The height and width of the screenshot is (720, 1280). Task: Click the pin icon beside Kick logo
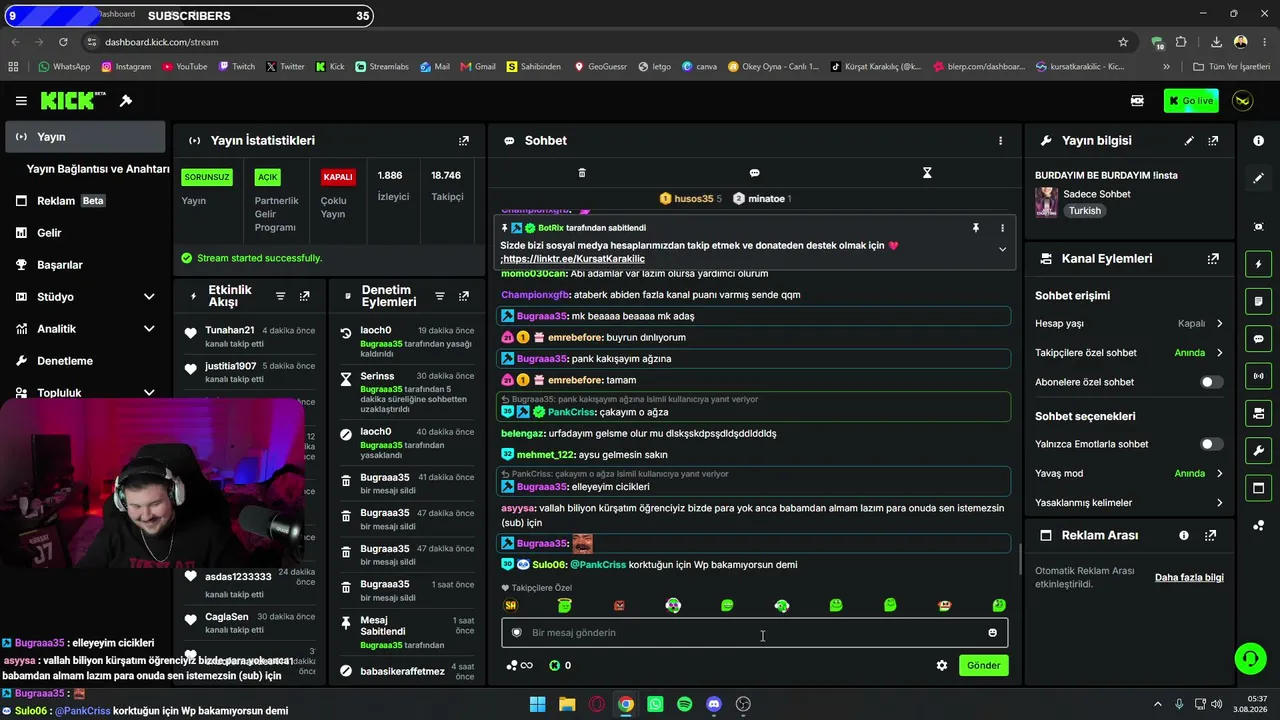click(126, 101)
